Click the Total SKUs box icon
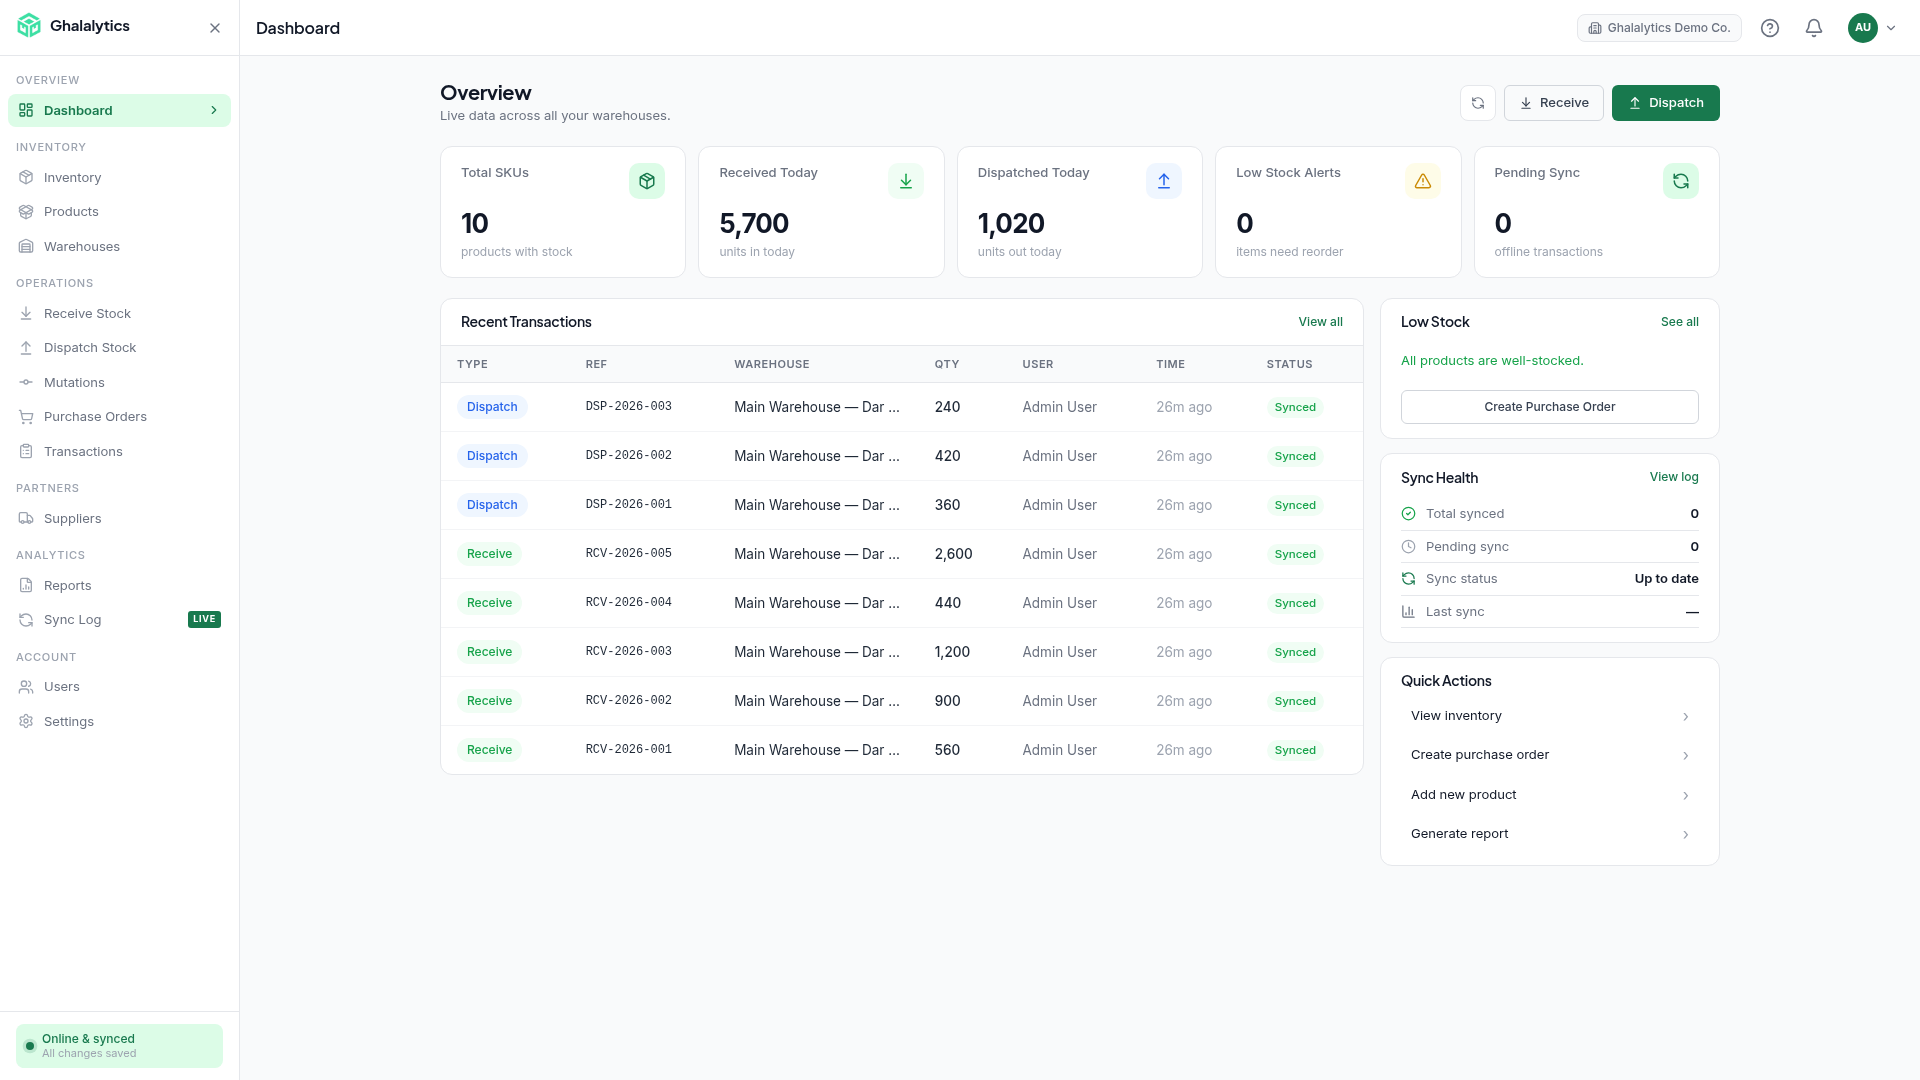Image resolution: width=1920 pixels, height=1080 pixels. pos(646,181)
